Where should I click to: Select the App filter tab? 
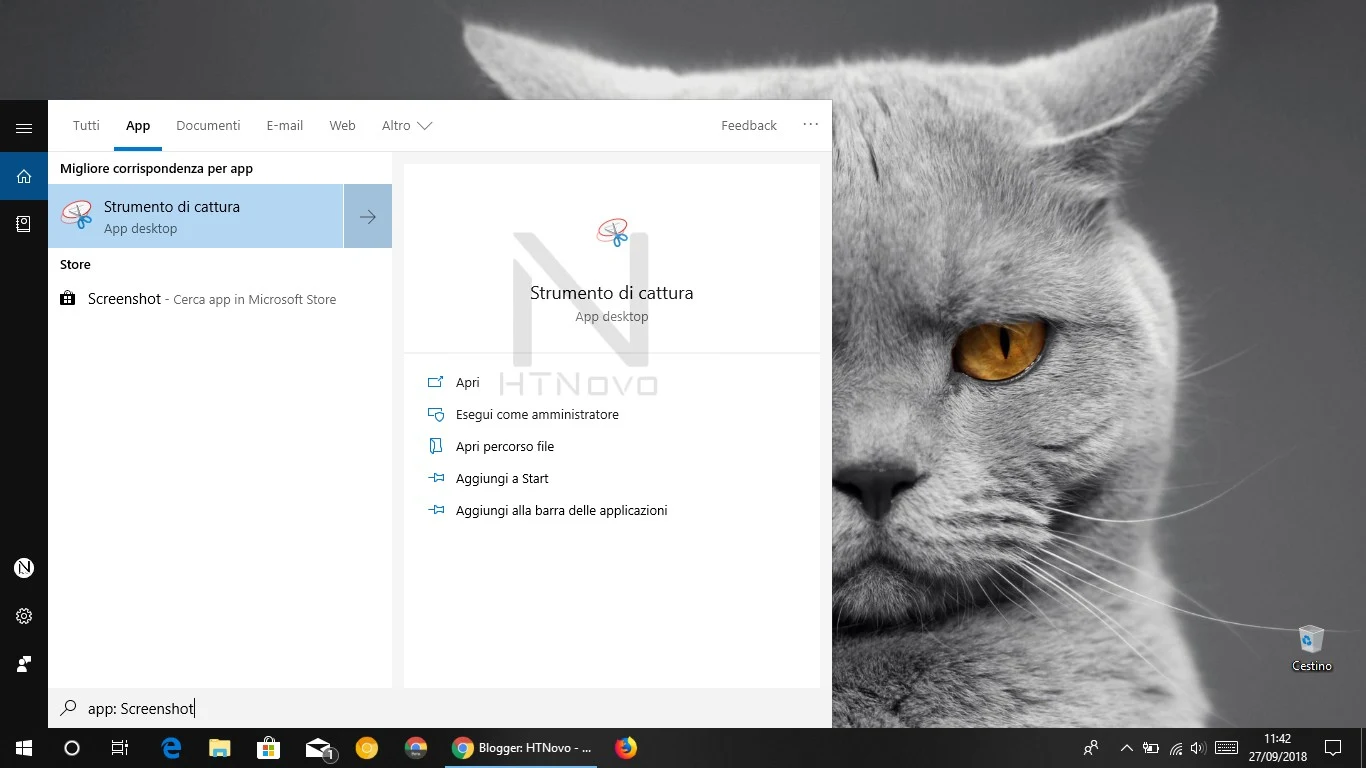click(x=138, y=125)
